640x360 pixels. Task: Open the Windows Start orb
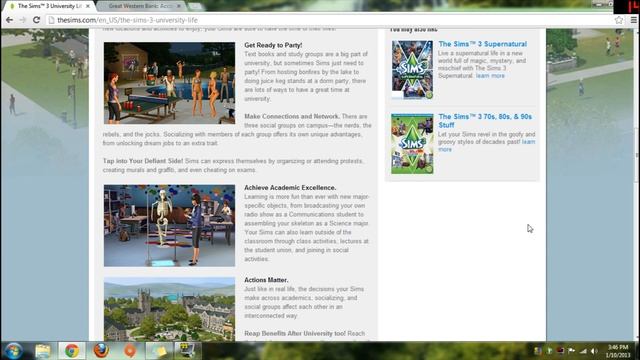[x=13, y=351]
